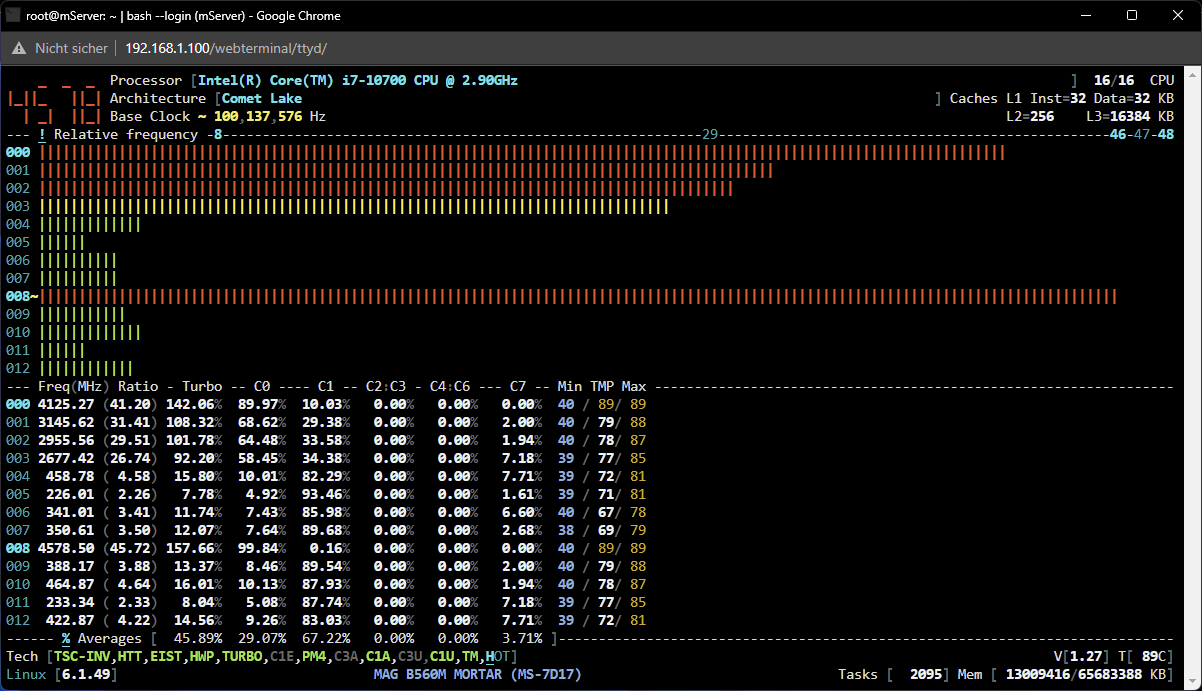This screenshot has width=1202, height=691.
Task: Click the 'MAG B560M MORTAR (MS-7D17)' board name
Action: coord(478,674)
